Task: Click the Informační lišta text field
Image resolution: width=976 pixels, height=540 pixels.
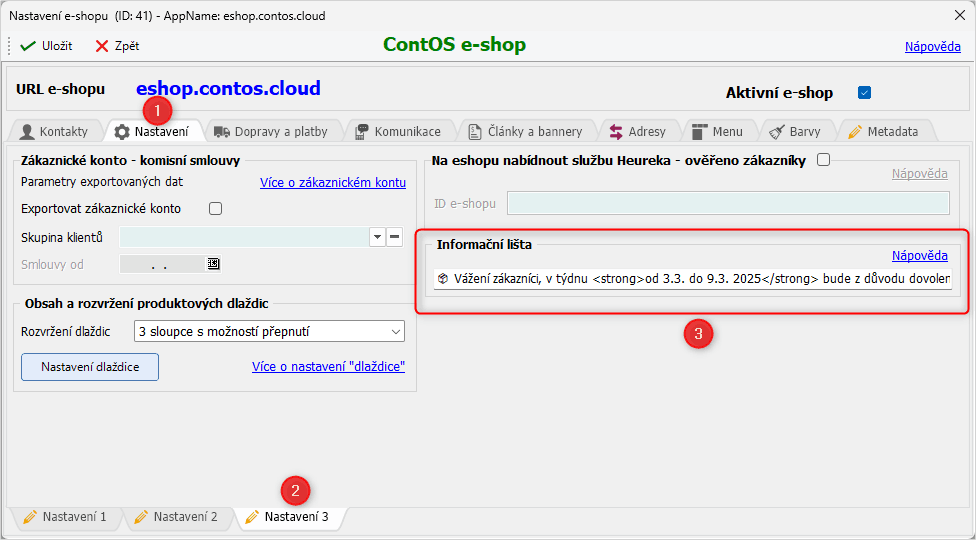Action: [x=693, y=279]
